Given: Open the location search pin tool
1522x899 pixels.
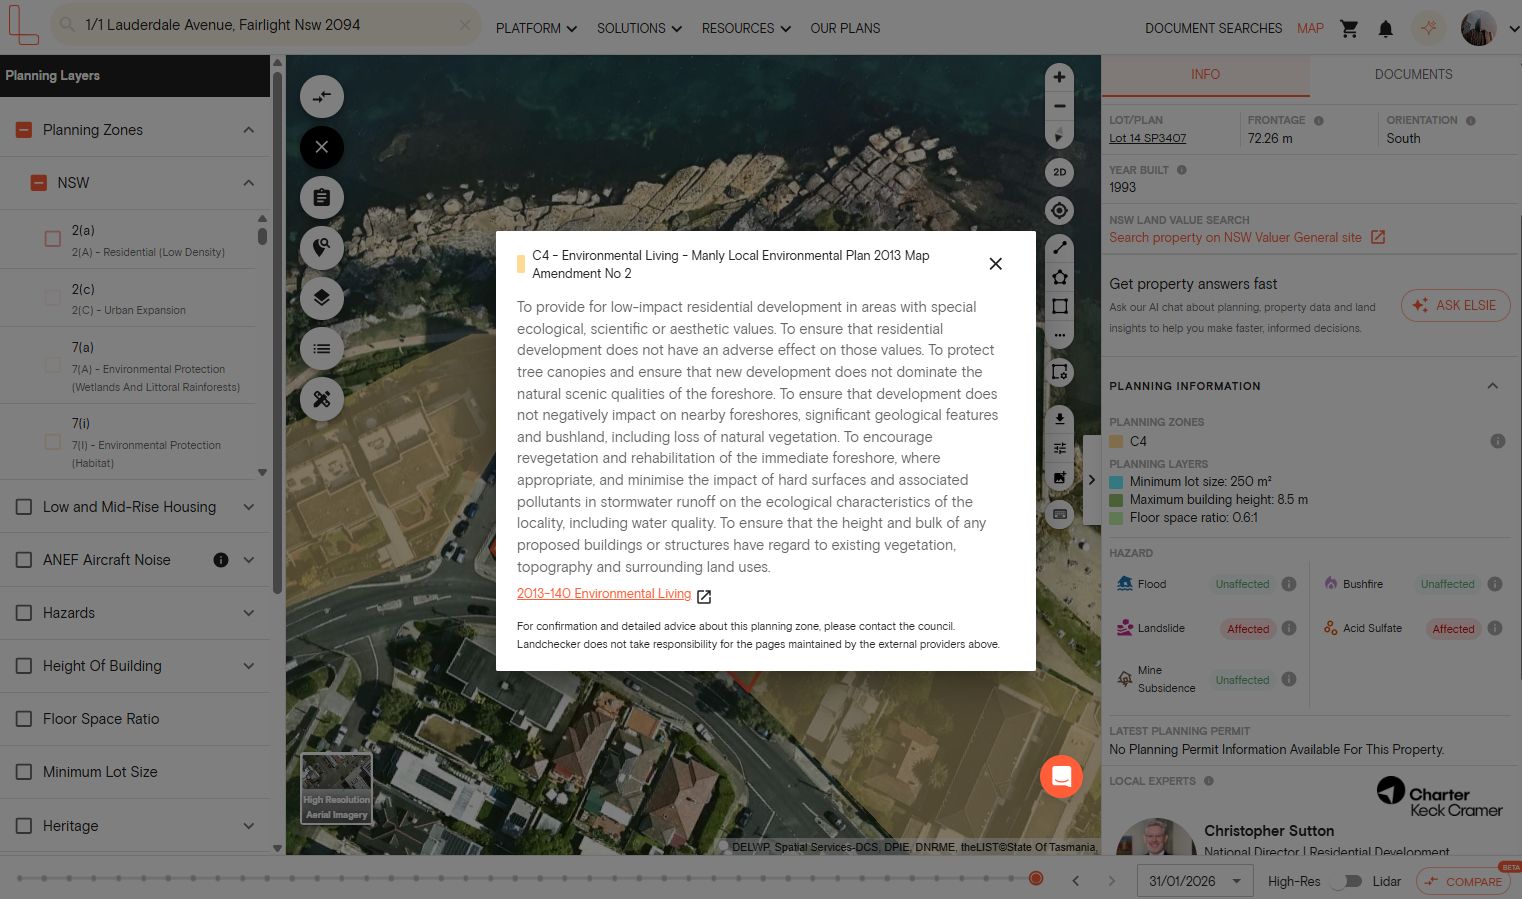Looking at the screenshot, I should coord(322,248).
